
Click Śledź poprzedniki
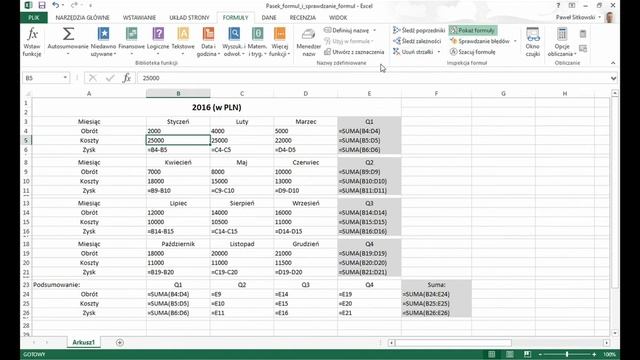(419, 30)
